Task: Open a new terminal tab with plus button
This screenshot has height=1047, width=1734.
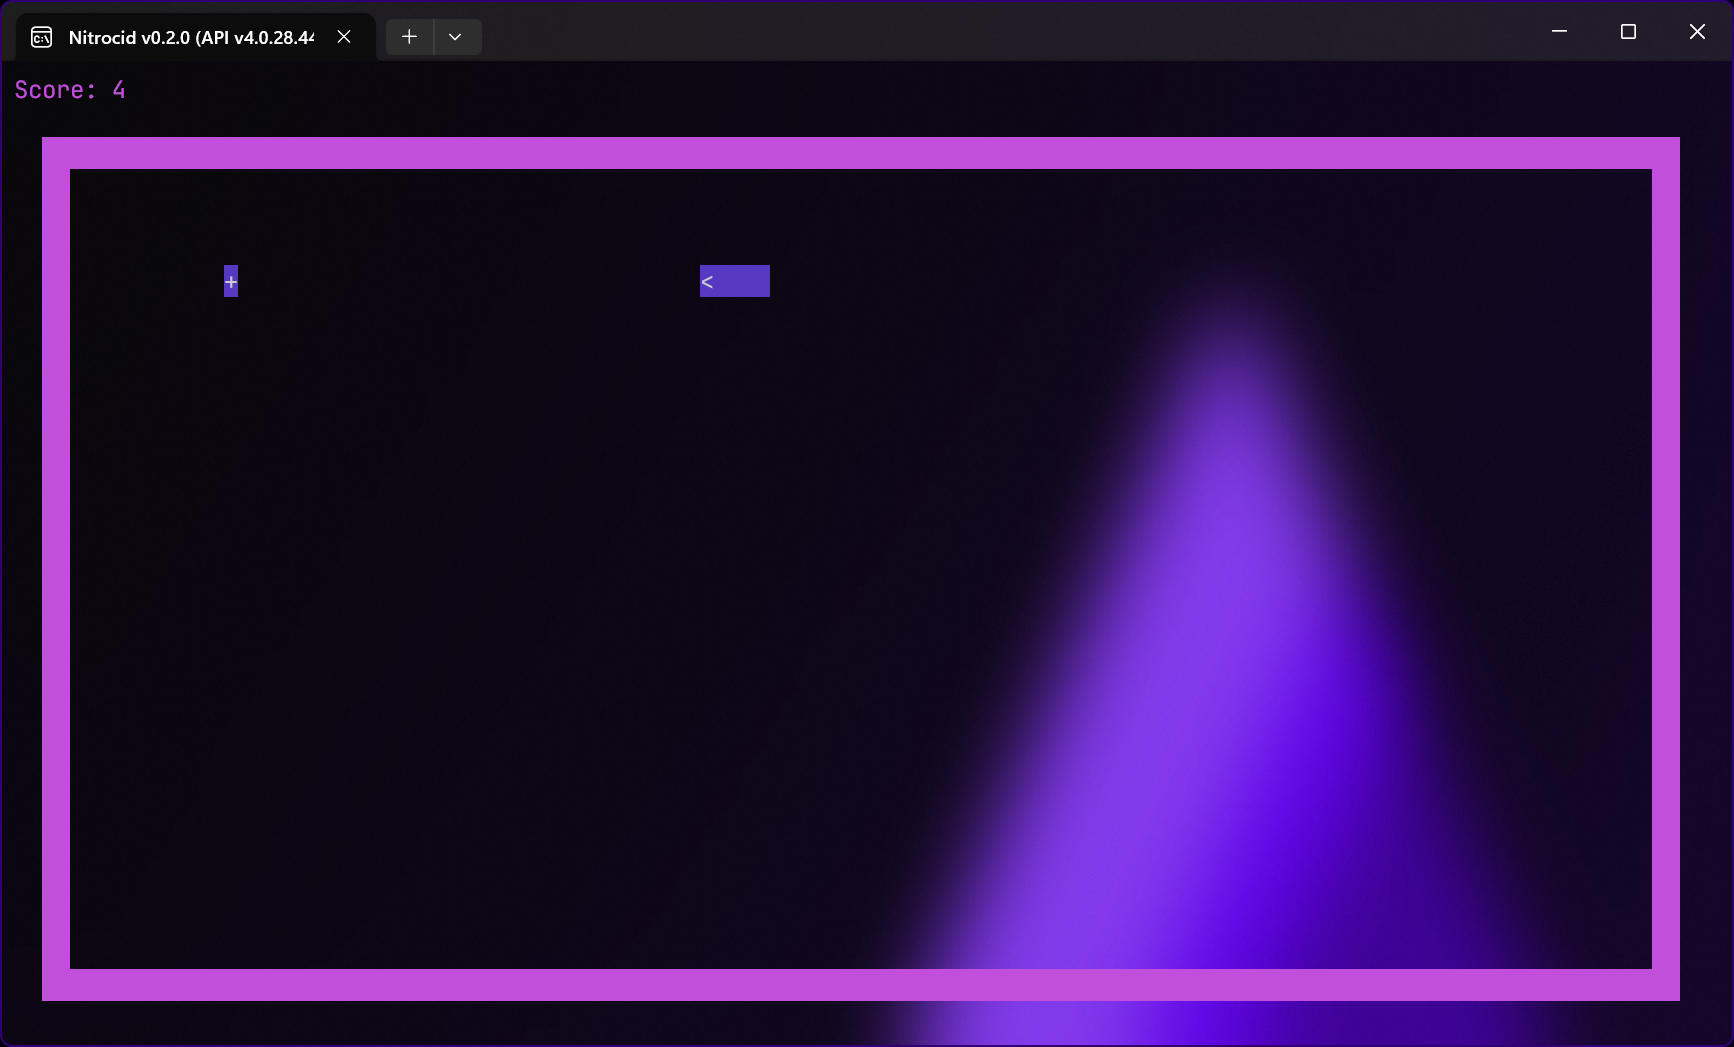Action: pos(409,37)
